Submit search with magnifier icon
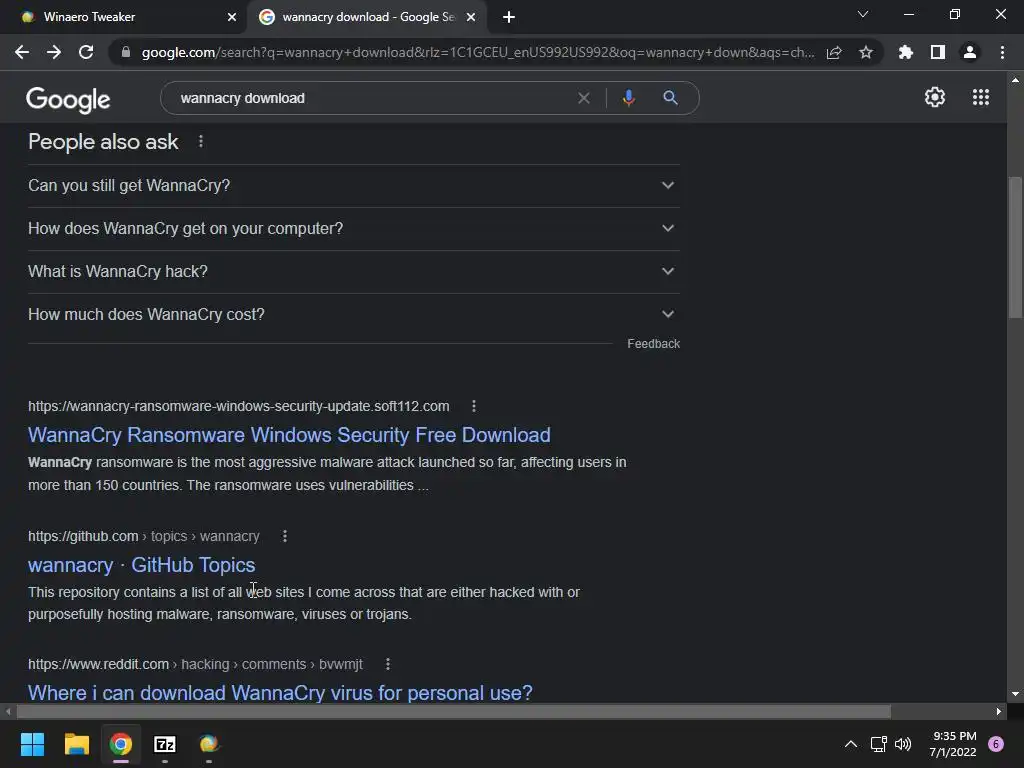 [x=670, y=98]
